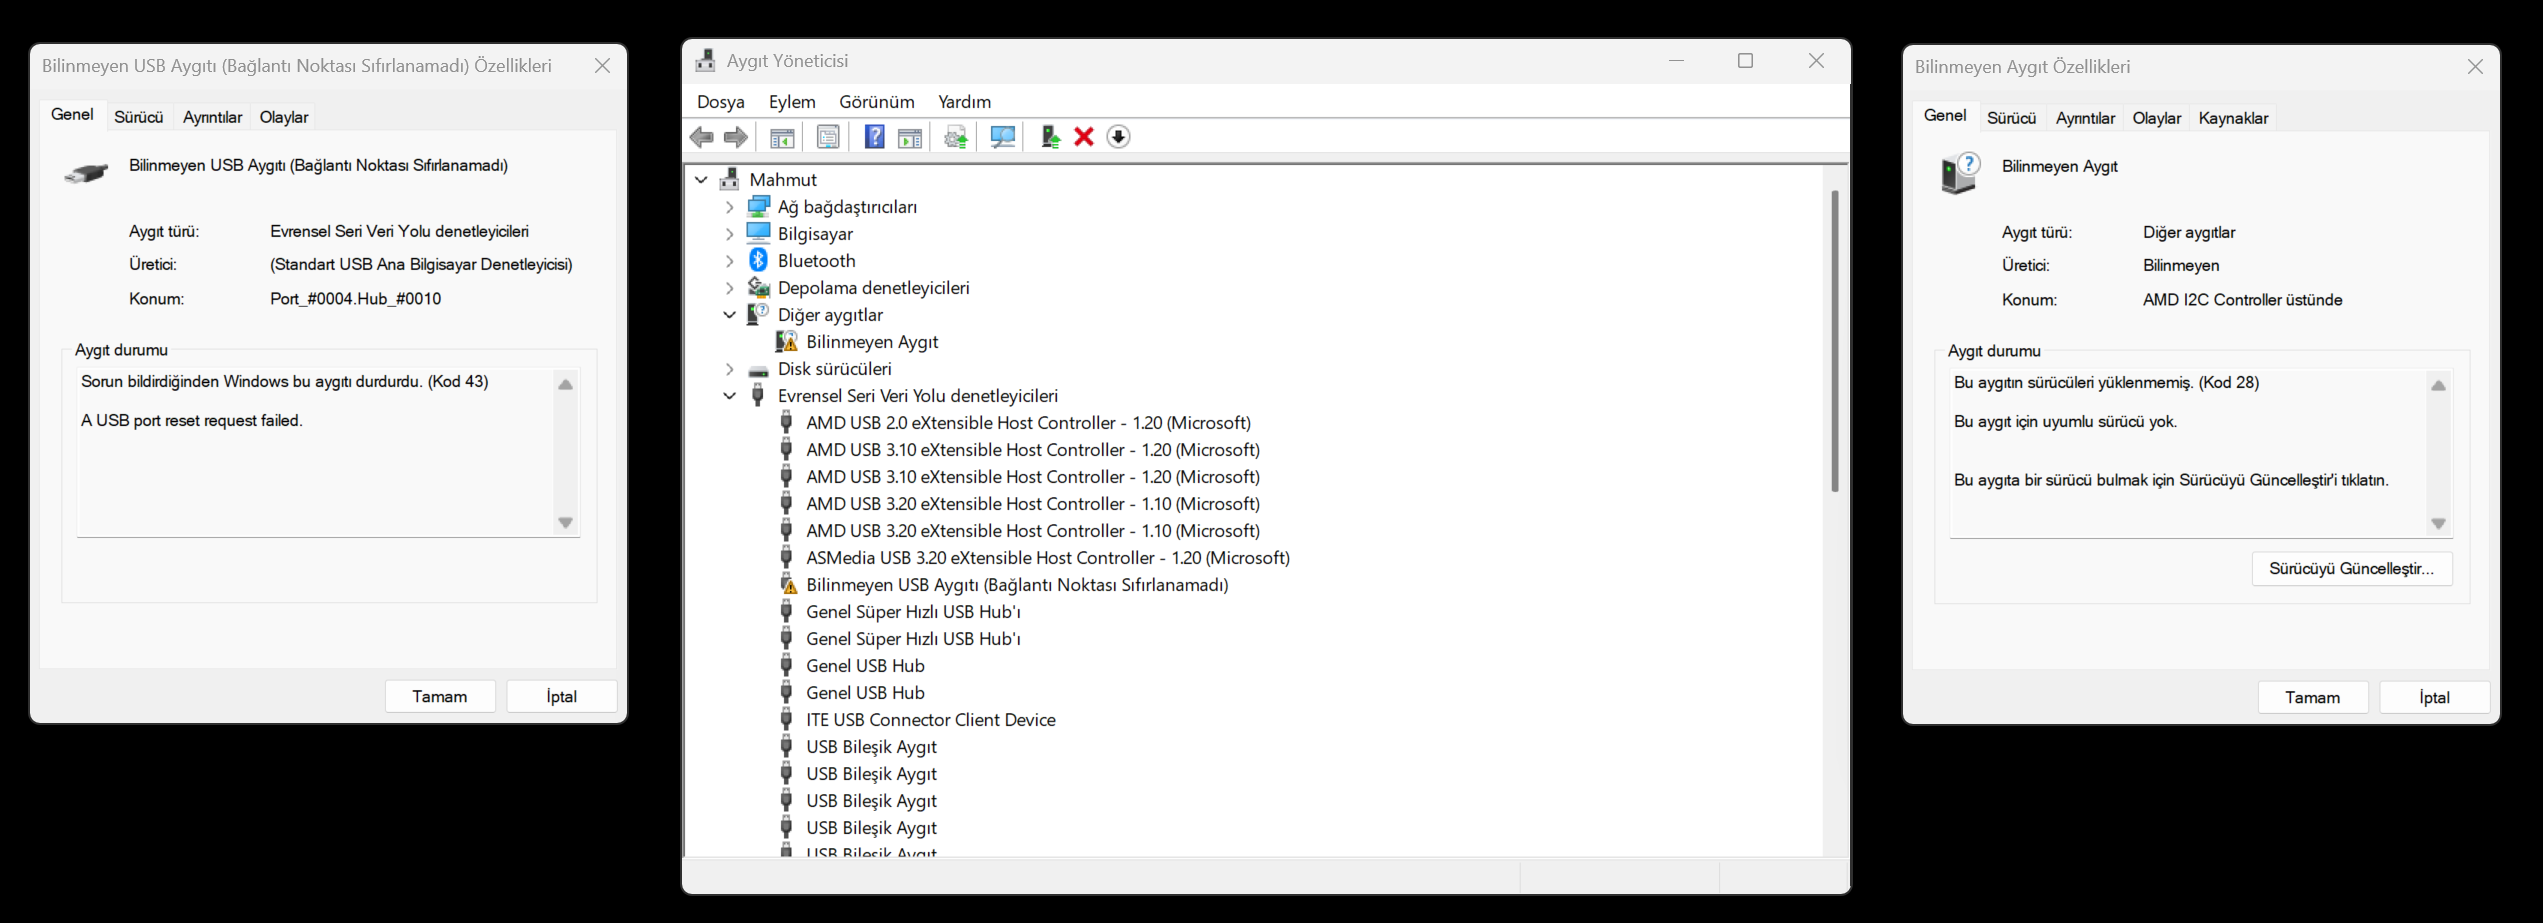This screenshot has height=923, width=2543.
Task: Click the Bilgisayar monitor icon
Action: pyautogui.click(x=759, y=233)
